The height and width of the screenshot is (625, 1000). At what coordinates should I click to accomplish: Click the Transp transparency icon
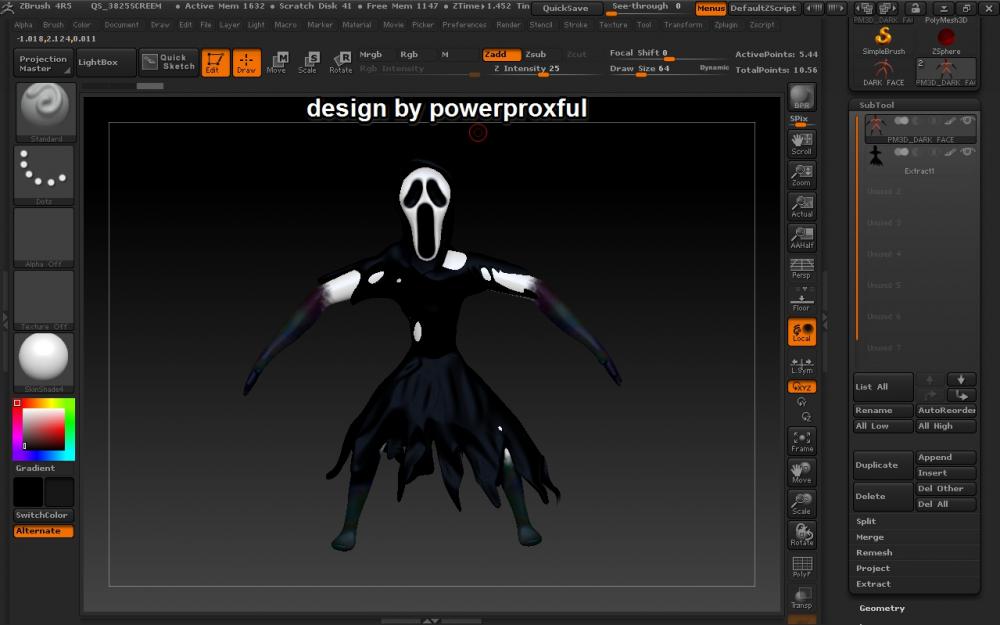click(x=802, y=598)
